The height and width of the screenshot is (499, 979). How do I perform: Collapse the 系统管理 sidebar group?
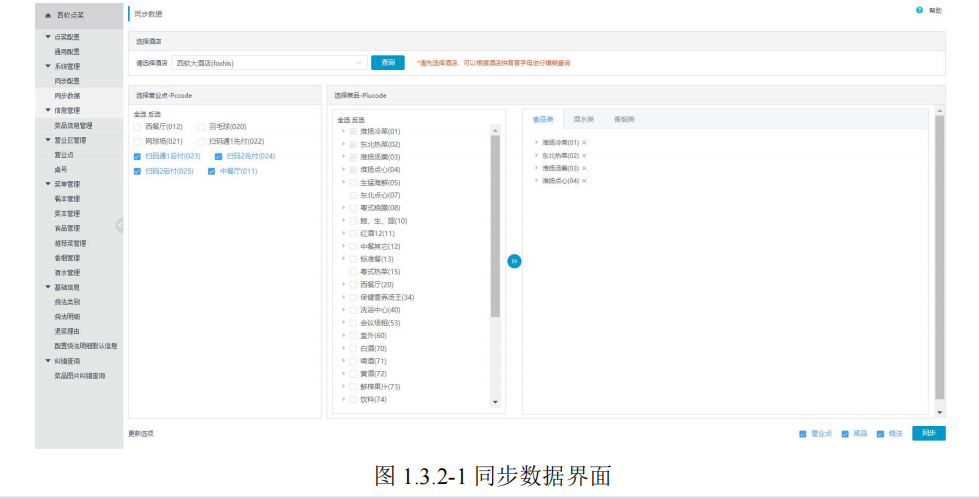tap(48, 66)
